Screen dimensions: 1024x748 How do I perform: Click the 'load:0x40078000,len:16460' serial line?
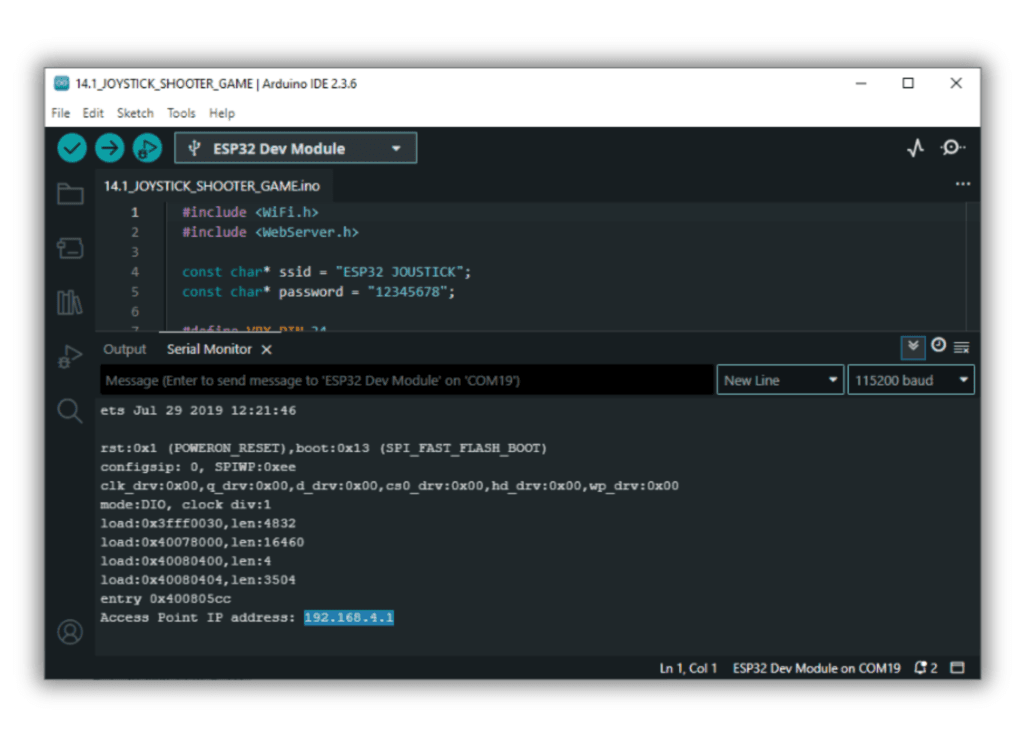[202, 542]
